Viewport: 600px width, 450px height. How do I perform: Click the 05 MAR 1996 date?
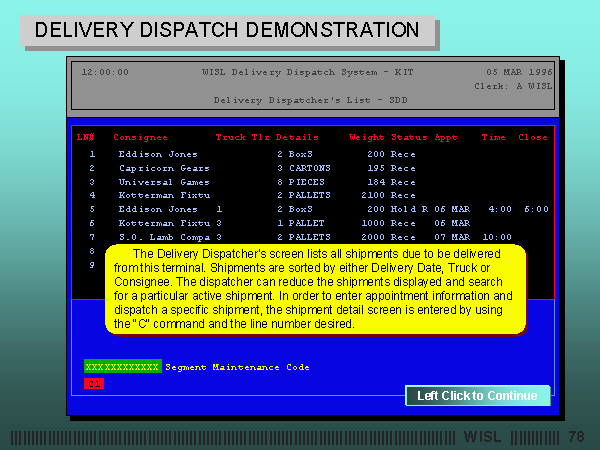pyautogui.click(x=519, y=72)
